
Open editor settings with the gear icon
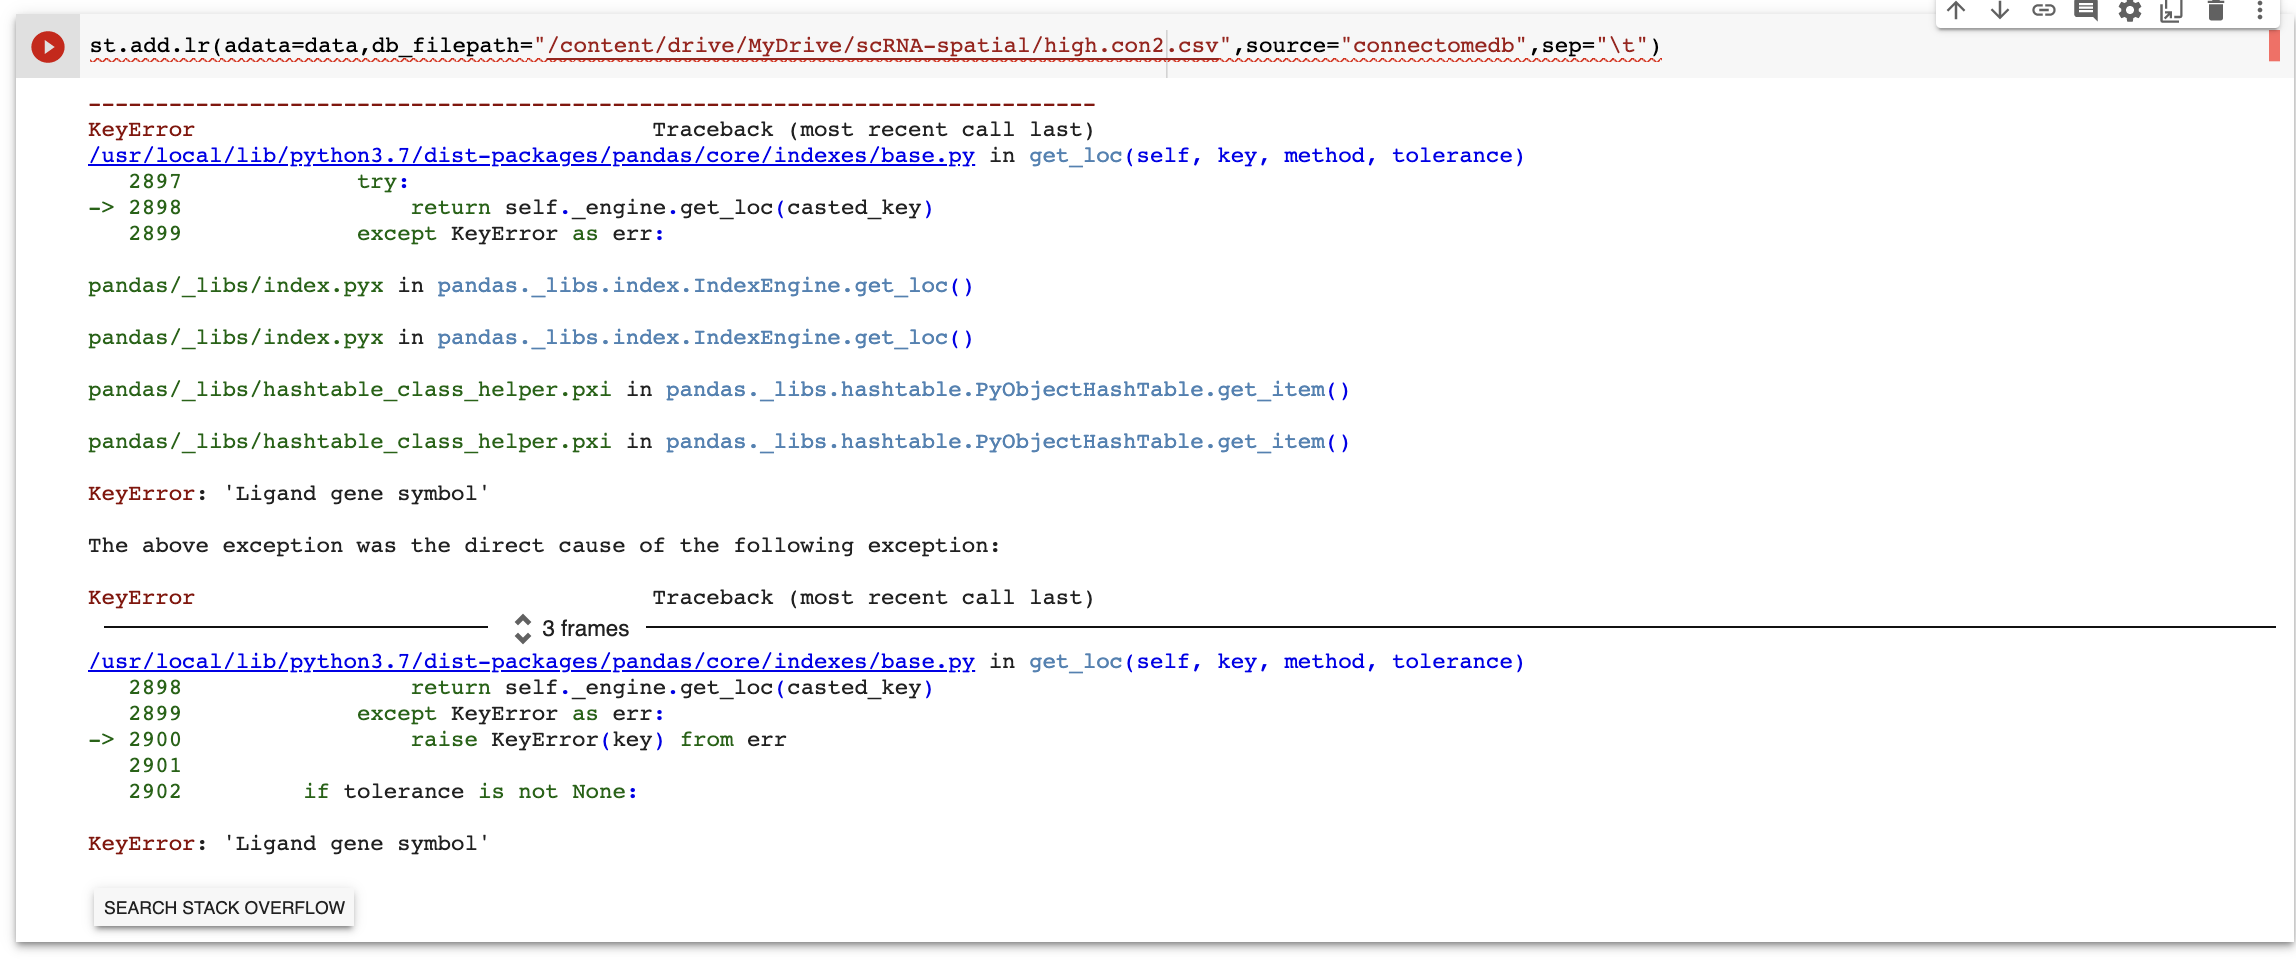tap(2129, 12)
